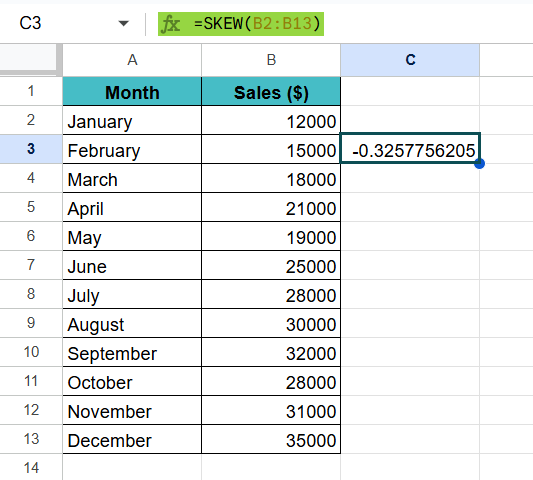This screenshot has height=480, width=533.
Task: Click the blue fill handle on C3
Action: click(479, 164)
